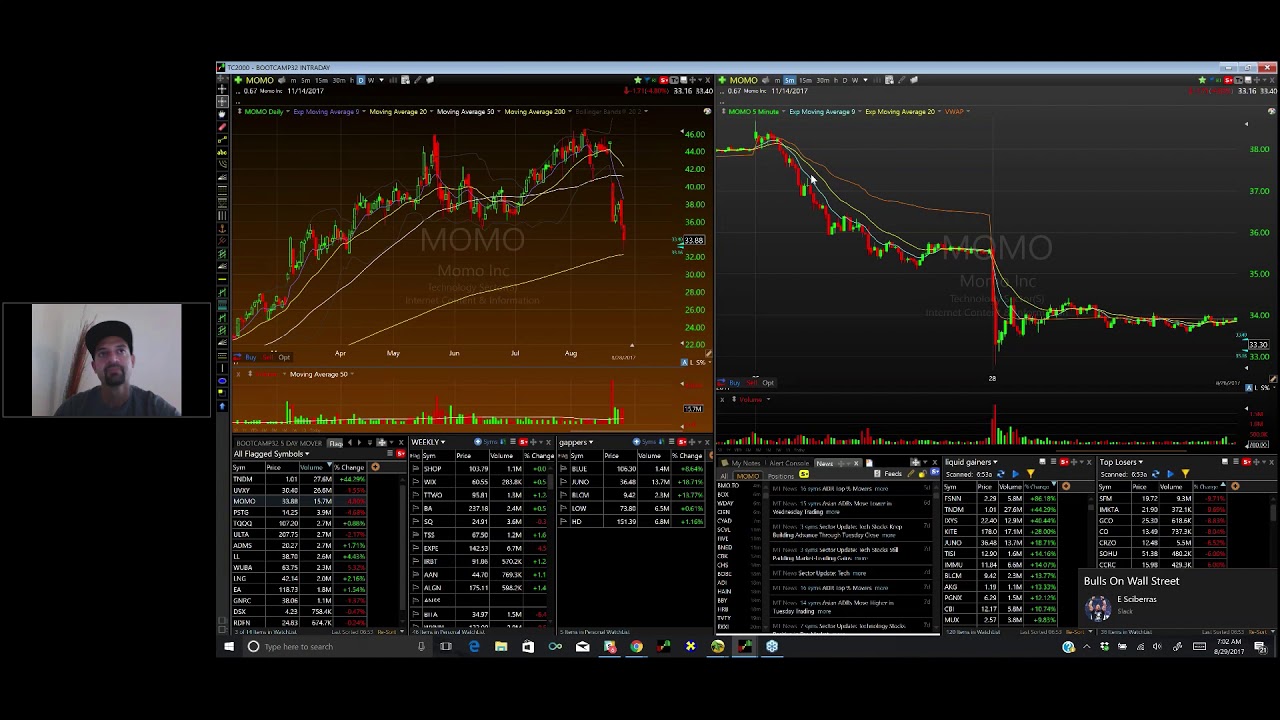Screen dimensions: 1280x720
Task: Open Google Chrome from the taskbar
Action: tap(636, 646)
